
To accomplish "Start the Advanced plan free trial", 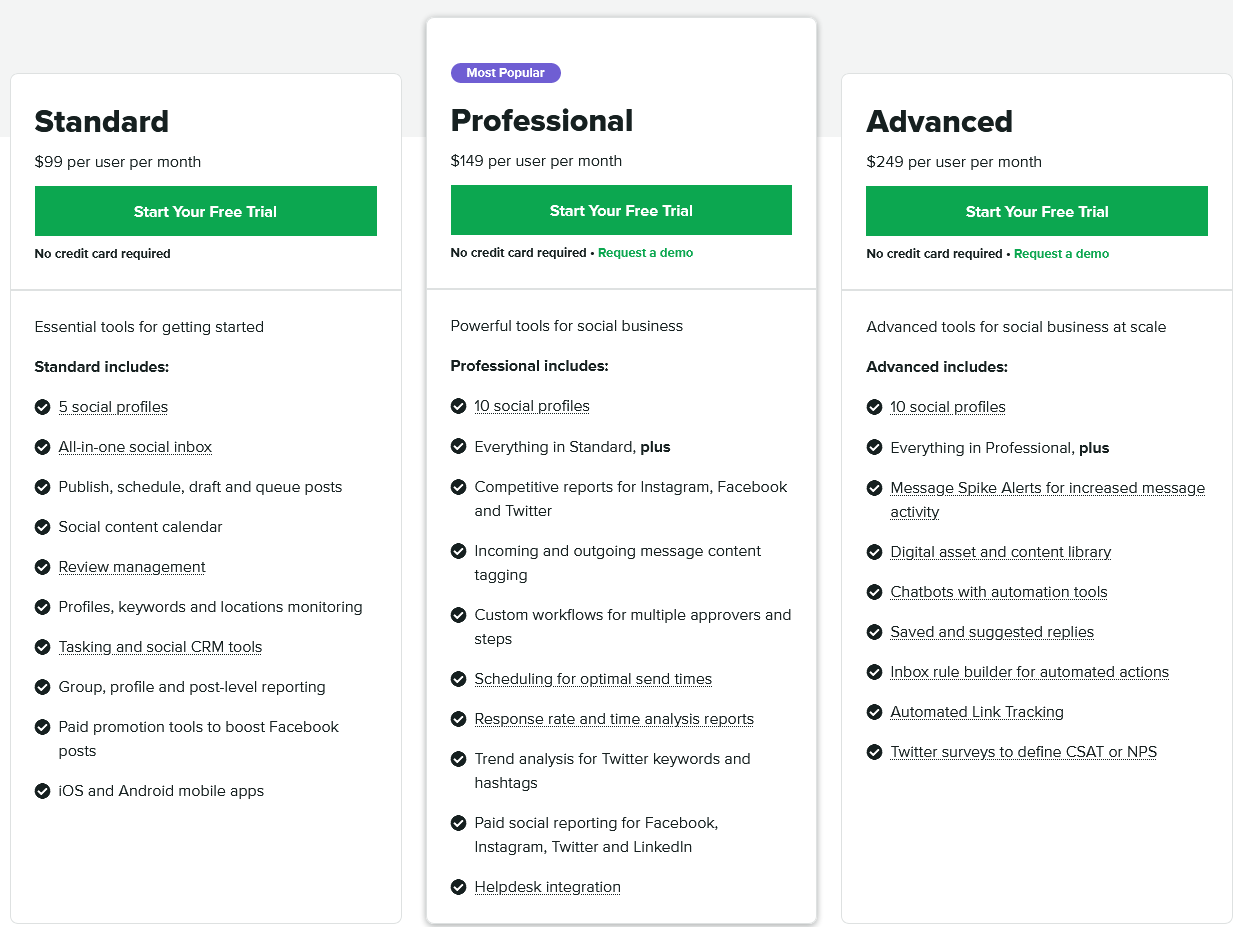I will point(1037,211).
